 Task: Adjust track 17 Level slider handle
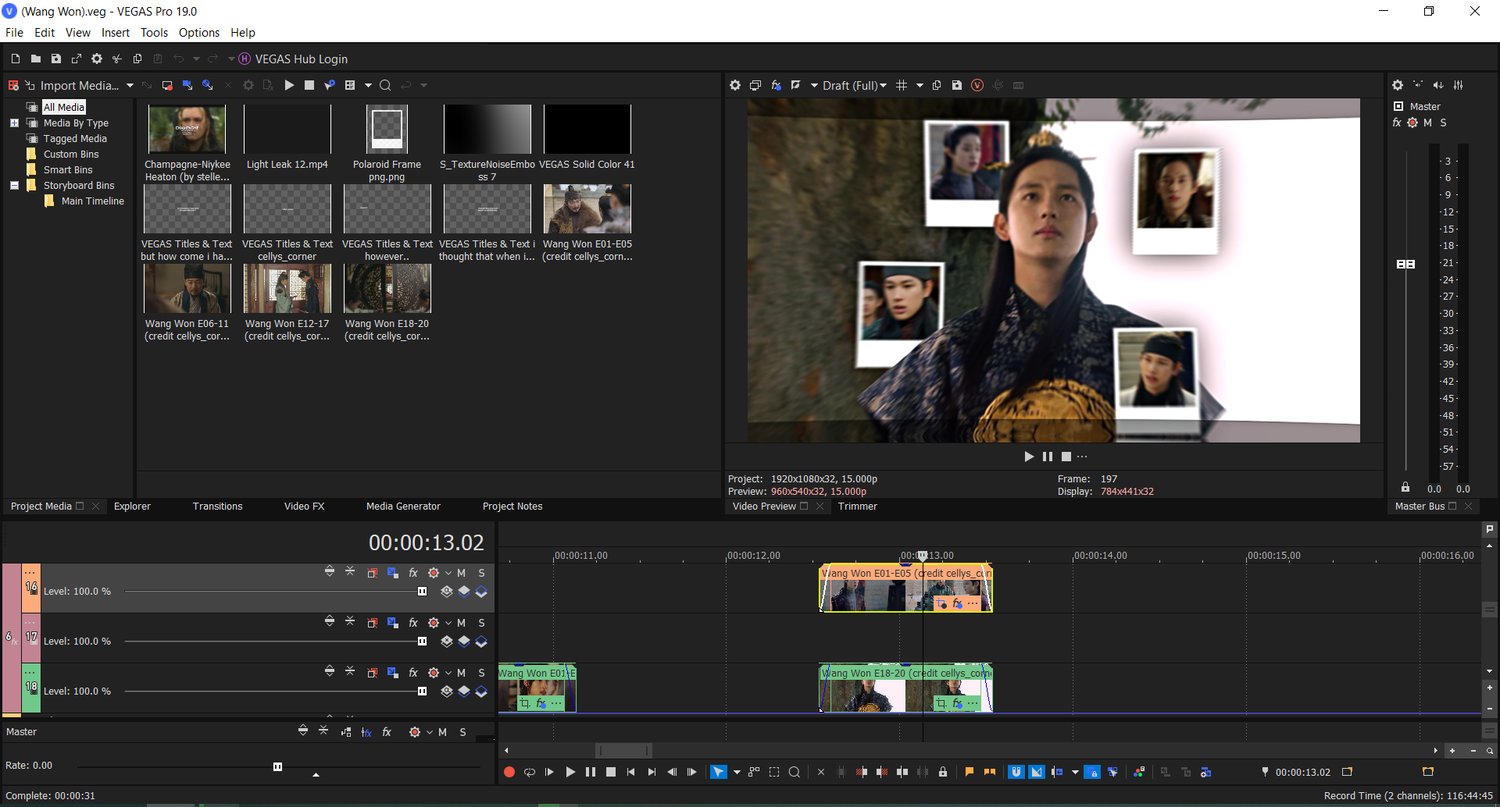click(x=422, y=641)
